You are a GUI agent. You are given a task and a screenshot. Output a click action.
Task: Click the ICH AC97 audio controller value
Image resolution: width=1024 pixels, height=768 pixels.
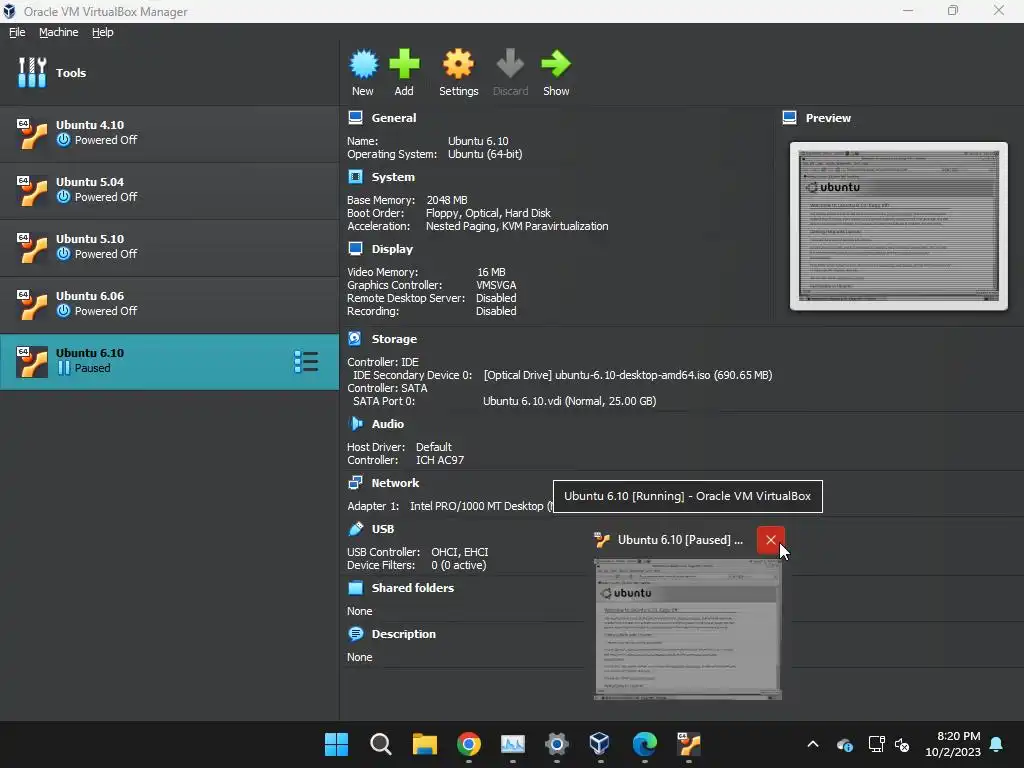pos(440,460)
